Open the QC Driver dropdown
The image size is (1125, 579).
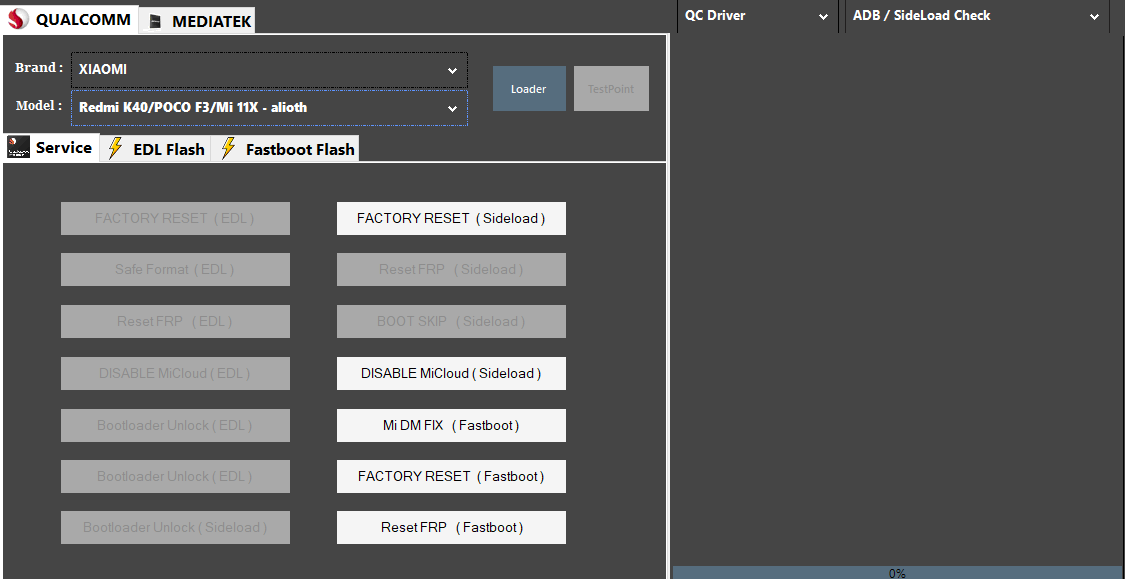pos(756,16)
